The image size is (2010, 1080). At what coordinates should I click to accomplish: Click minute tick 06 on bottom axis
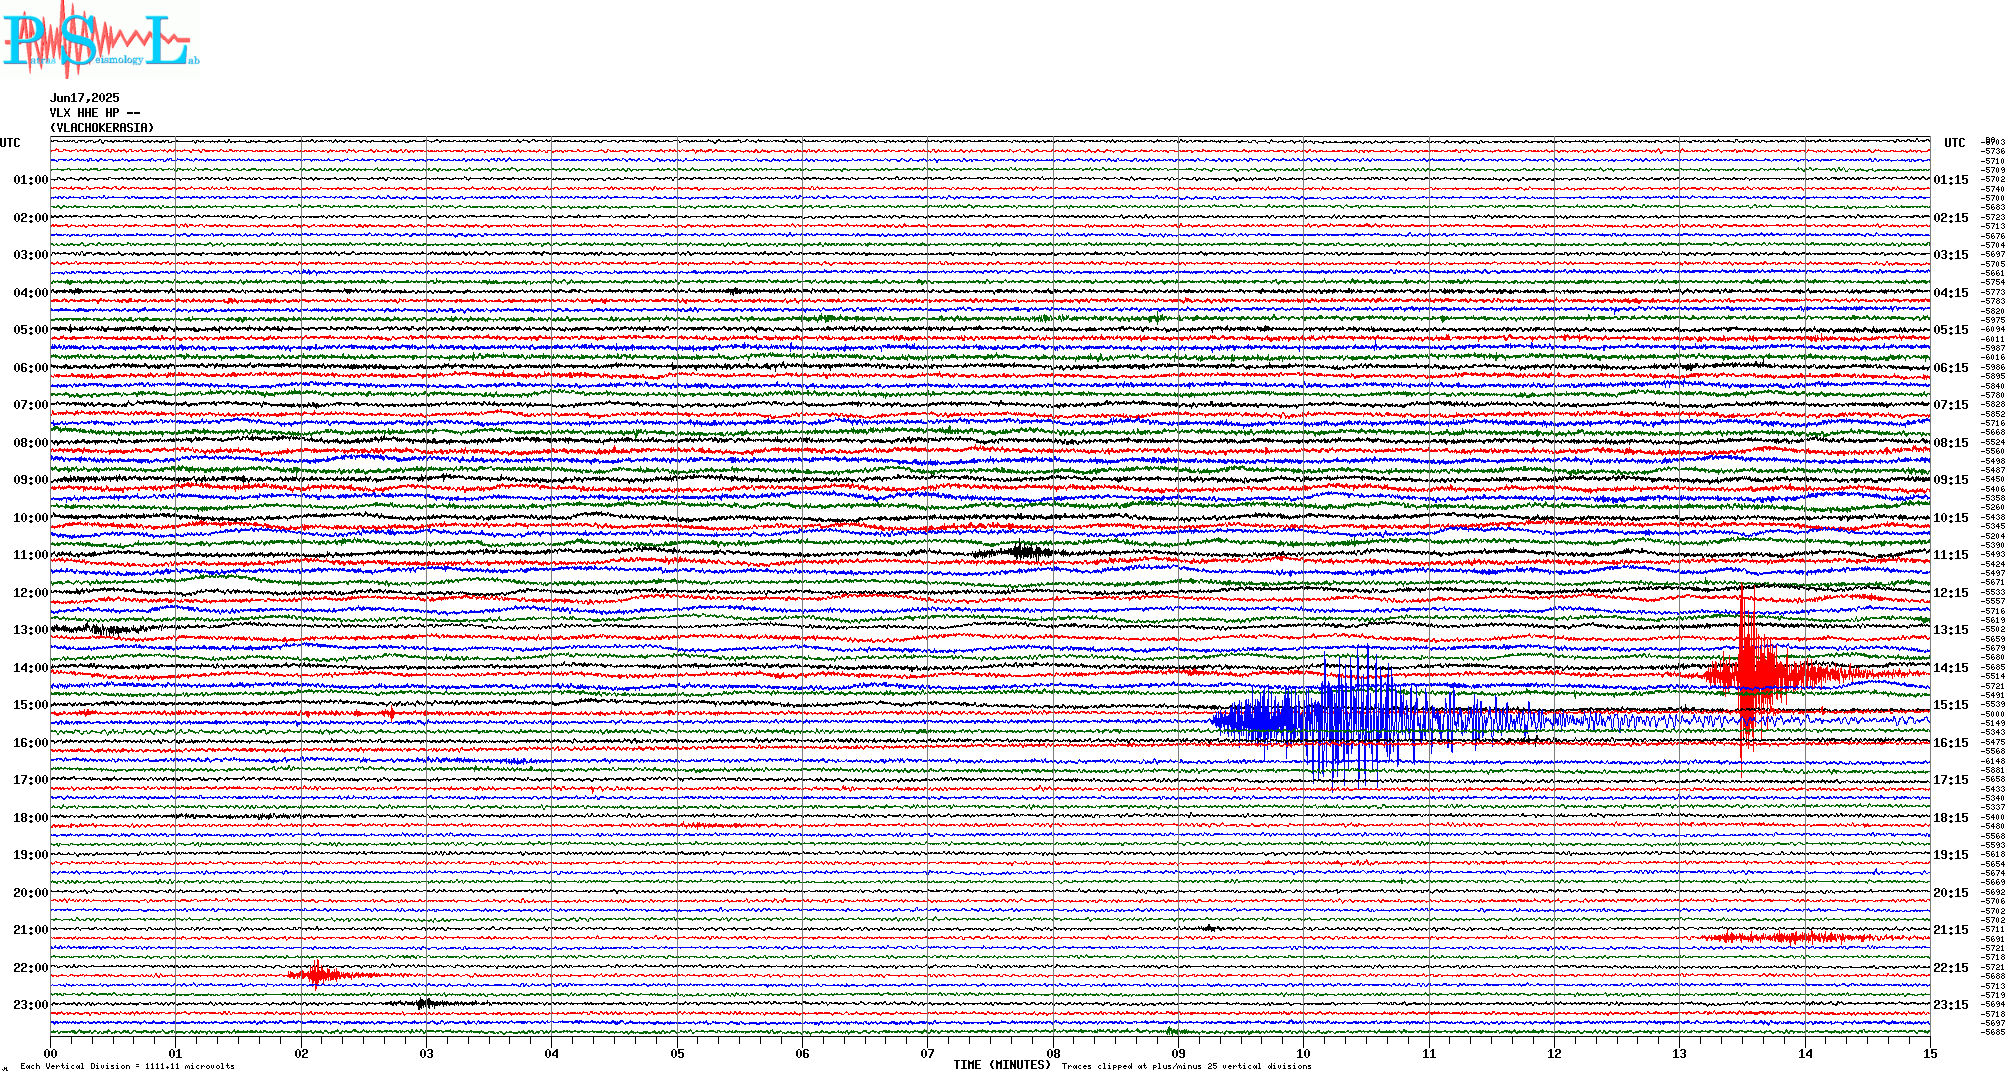coord(803,1053)
